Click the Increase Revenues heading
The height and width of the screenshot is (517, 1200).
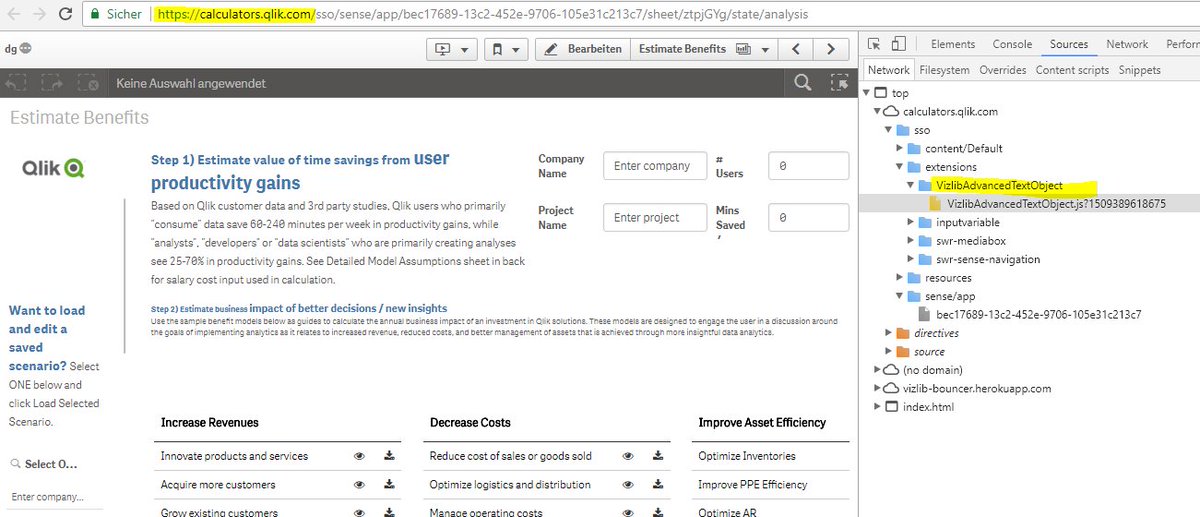click(x=209, y=423)
